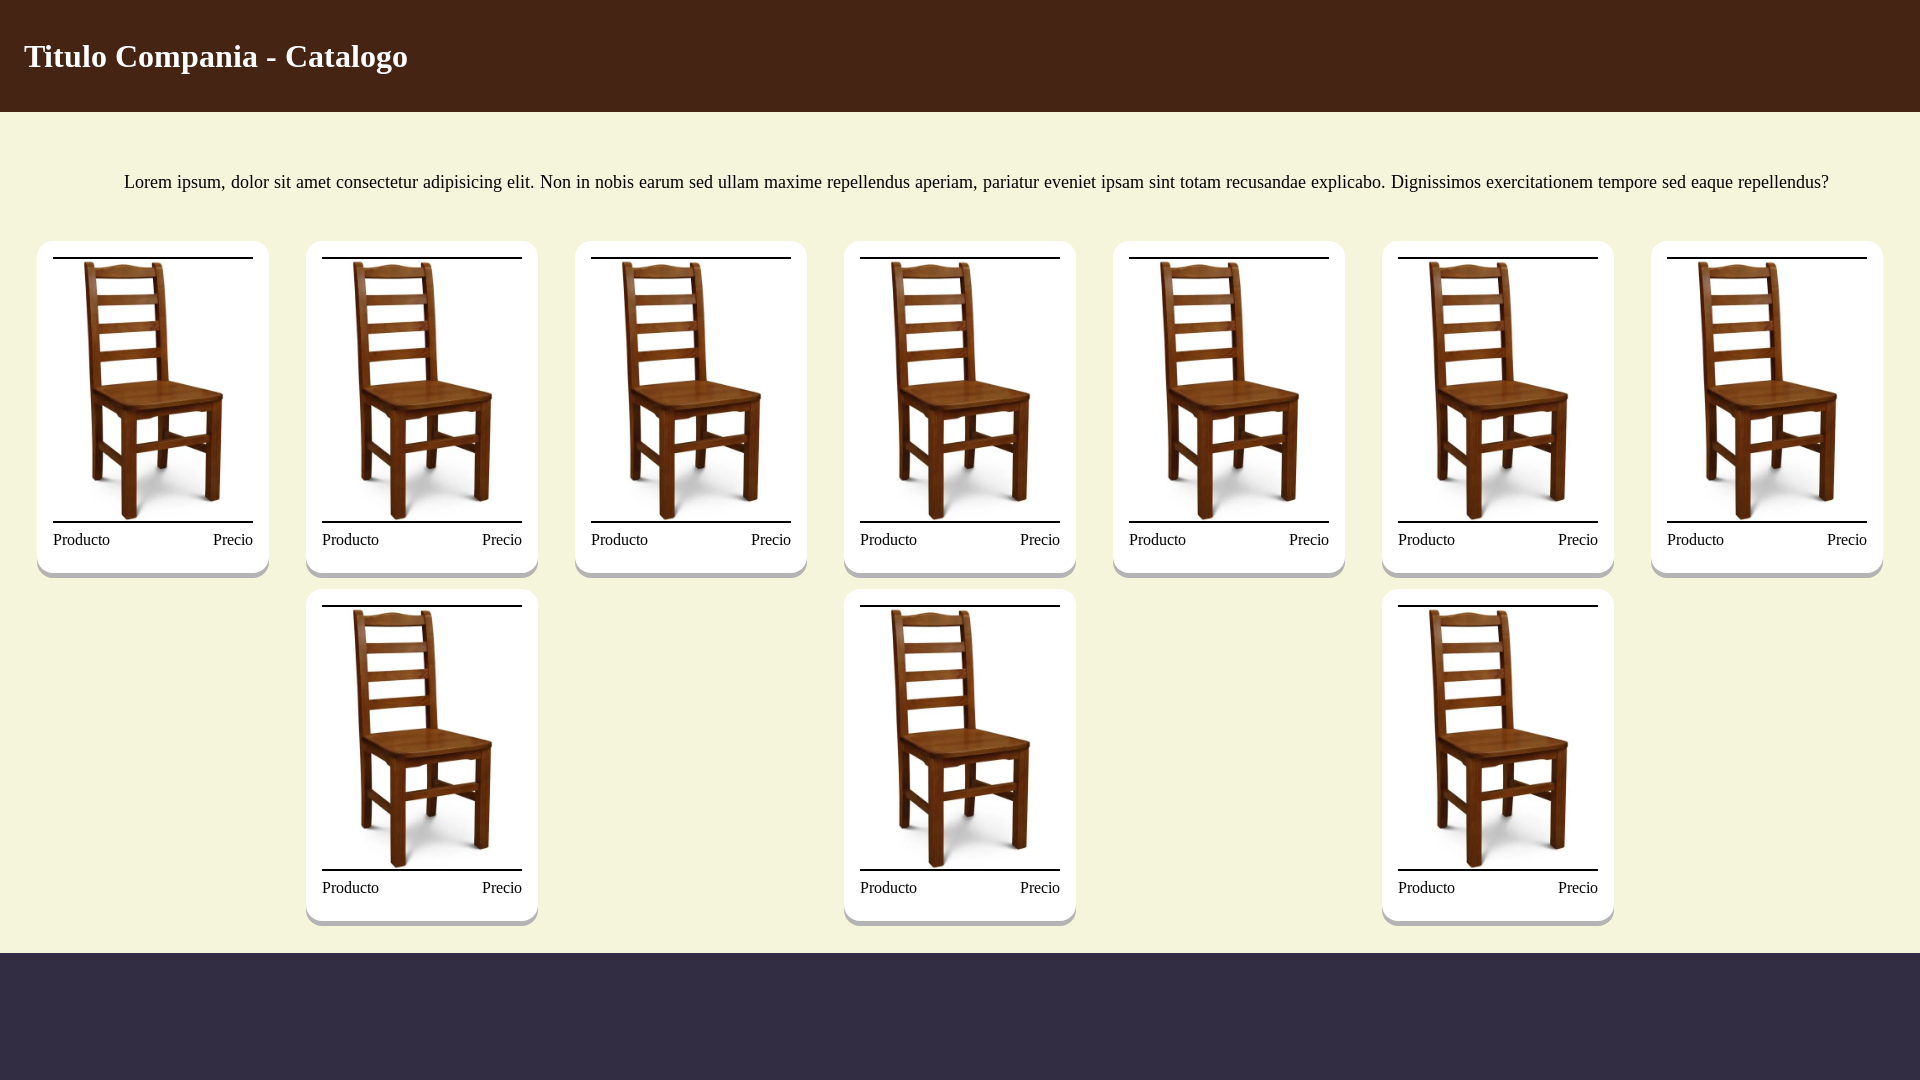Click Precio on seventh top-row card
This screenshot has height=1080, width=1920.
(x=1847, y=540)
